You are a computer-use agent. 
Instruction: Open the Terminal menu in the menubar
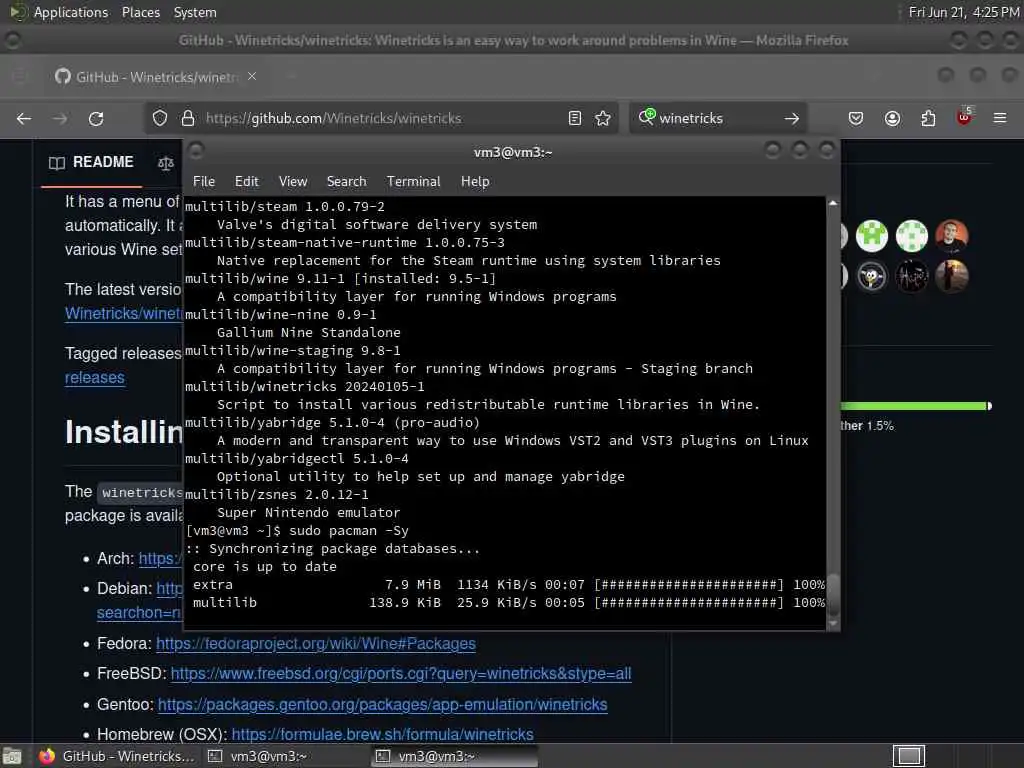pyautogui.click(x=413, y=182)
